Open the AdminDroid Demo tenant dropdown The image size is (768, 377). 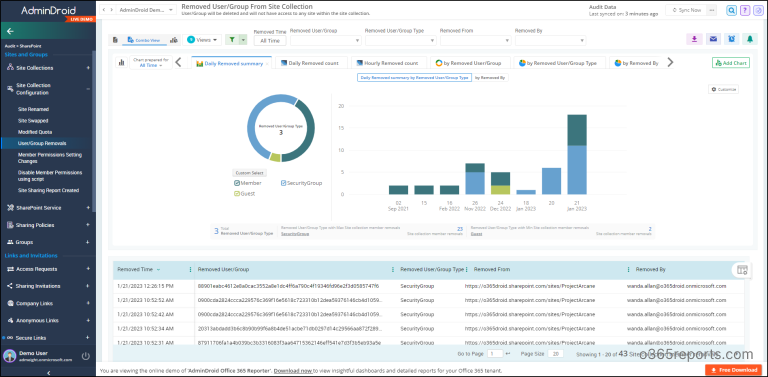(x=147, y=10)
